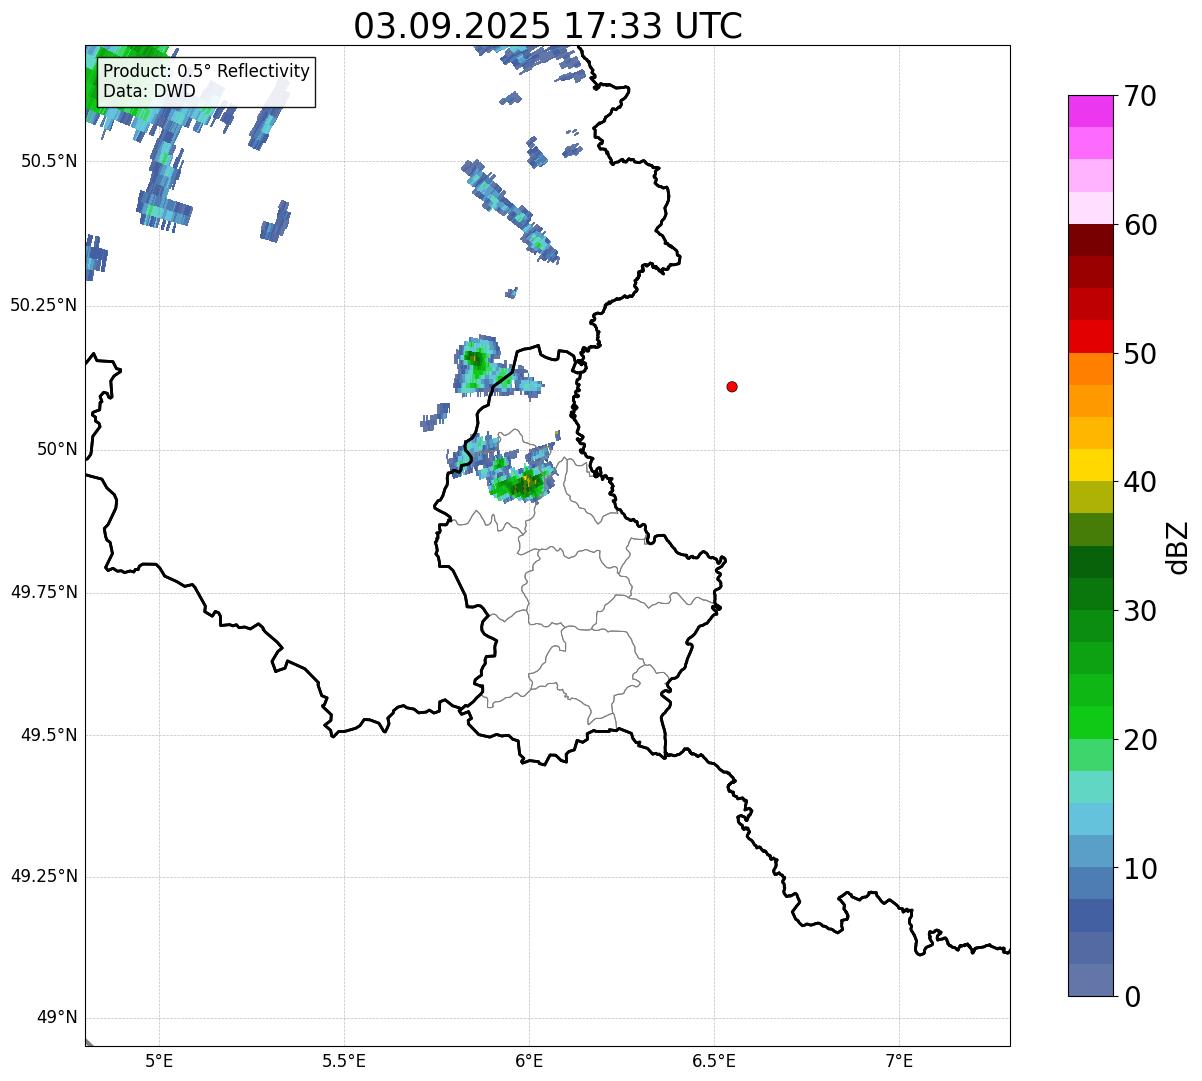Click the green radar cell northwest of Luxembourg
The image size is (1202, 1081).
pos(478,364)
